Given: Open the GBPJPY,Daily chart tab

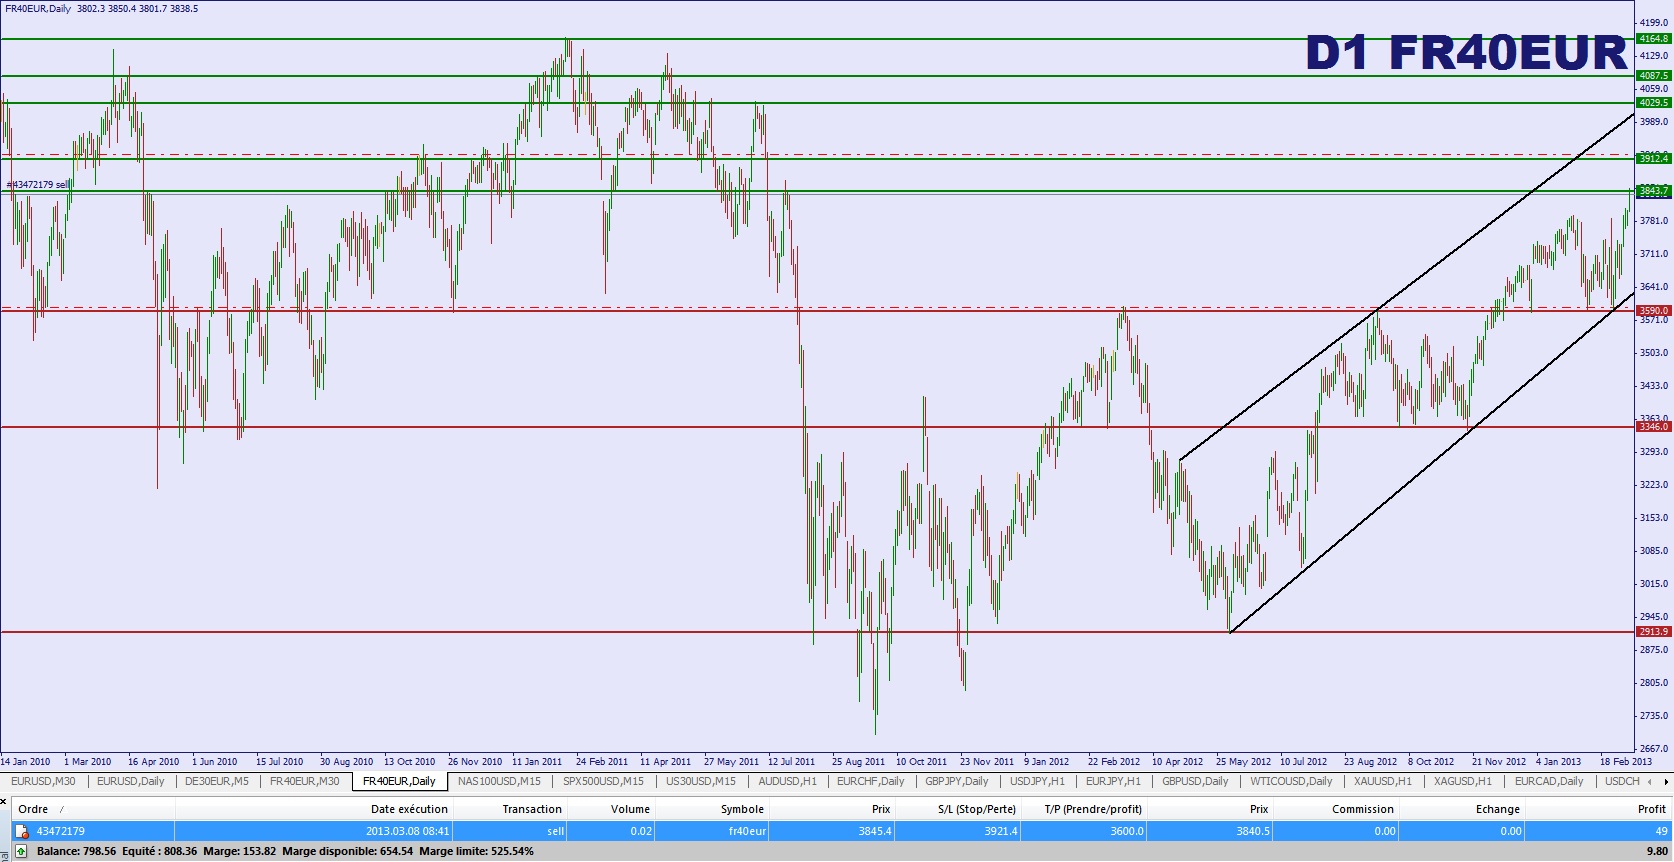Looking at the screenshot, I should [956, 781].
